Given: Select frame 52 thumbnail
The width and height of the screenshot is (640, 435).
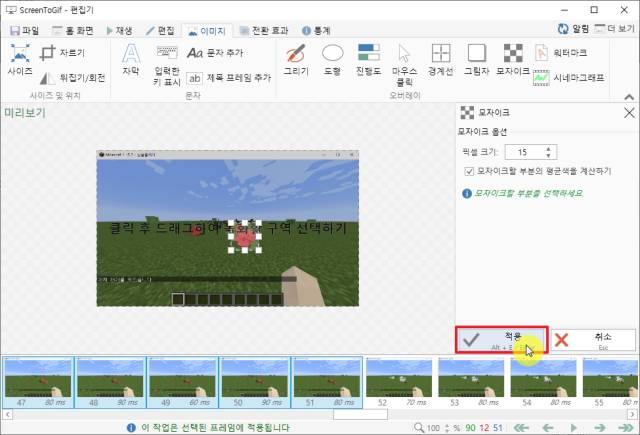Looking at the screenshot, I should pyautogui.click(x=399, y=382).
